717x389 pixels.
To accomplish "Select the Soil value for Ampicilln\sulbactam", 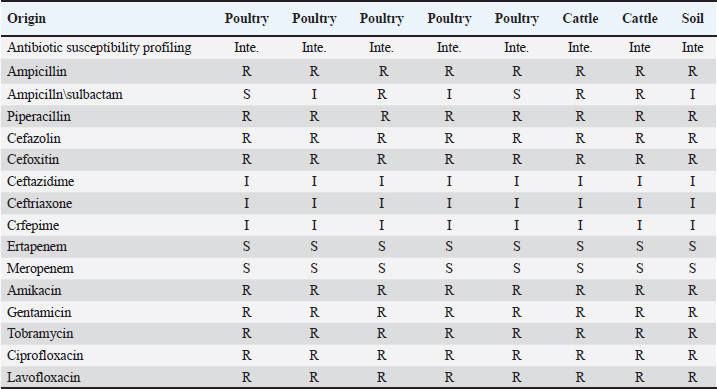I will click(x=692, y=94).
